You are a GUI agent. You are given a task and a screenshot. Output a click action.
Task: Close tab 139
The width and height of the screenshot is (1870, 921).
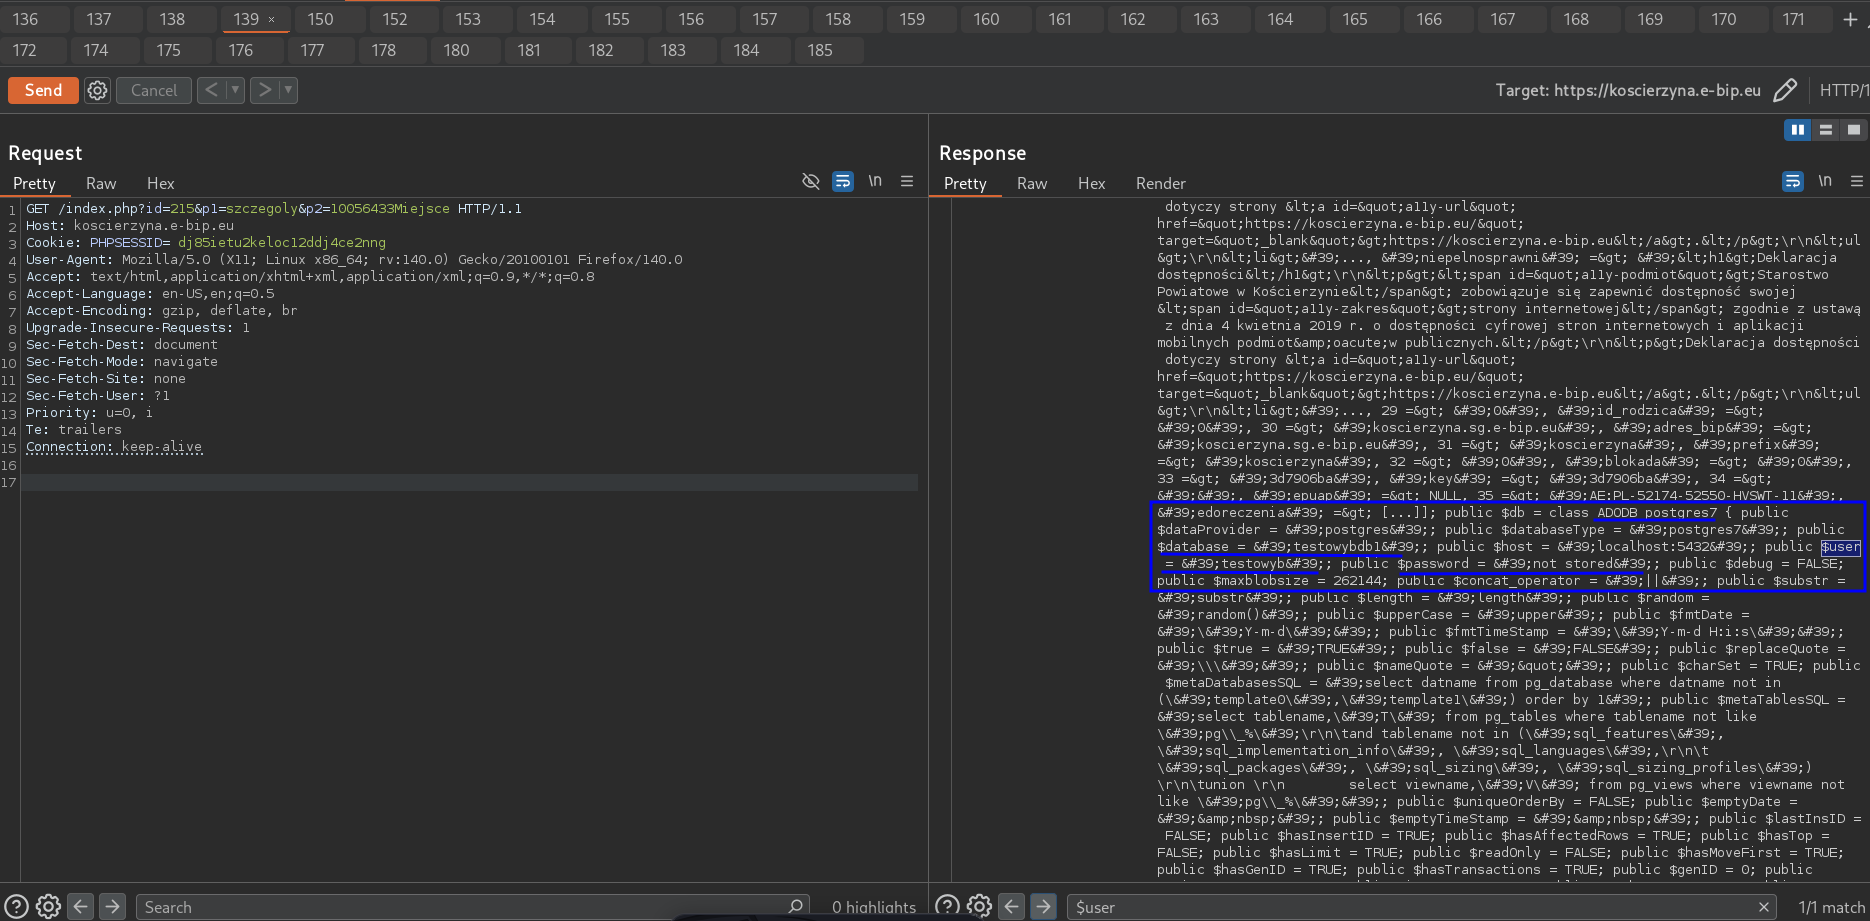[271, 19]
